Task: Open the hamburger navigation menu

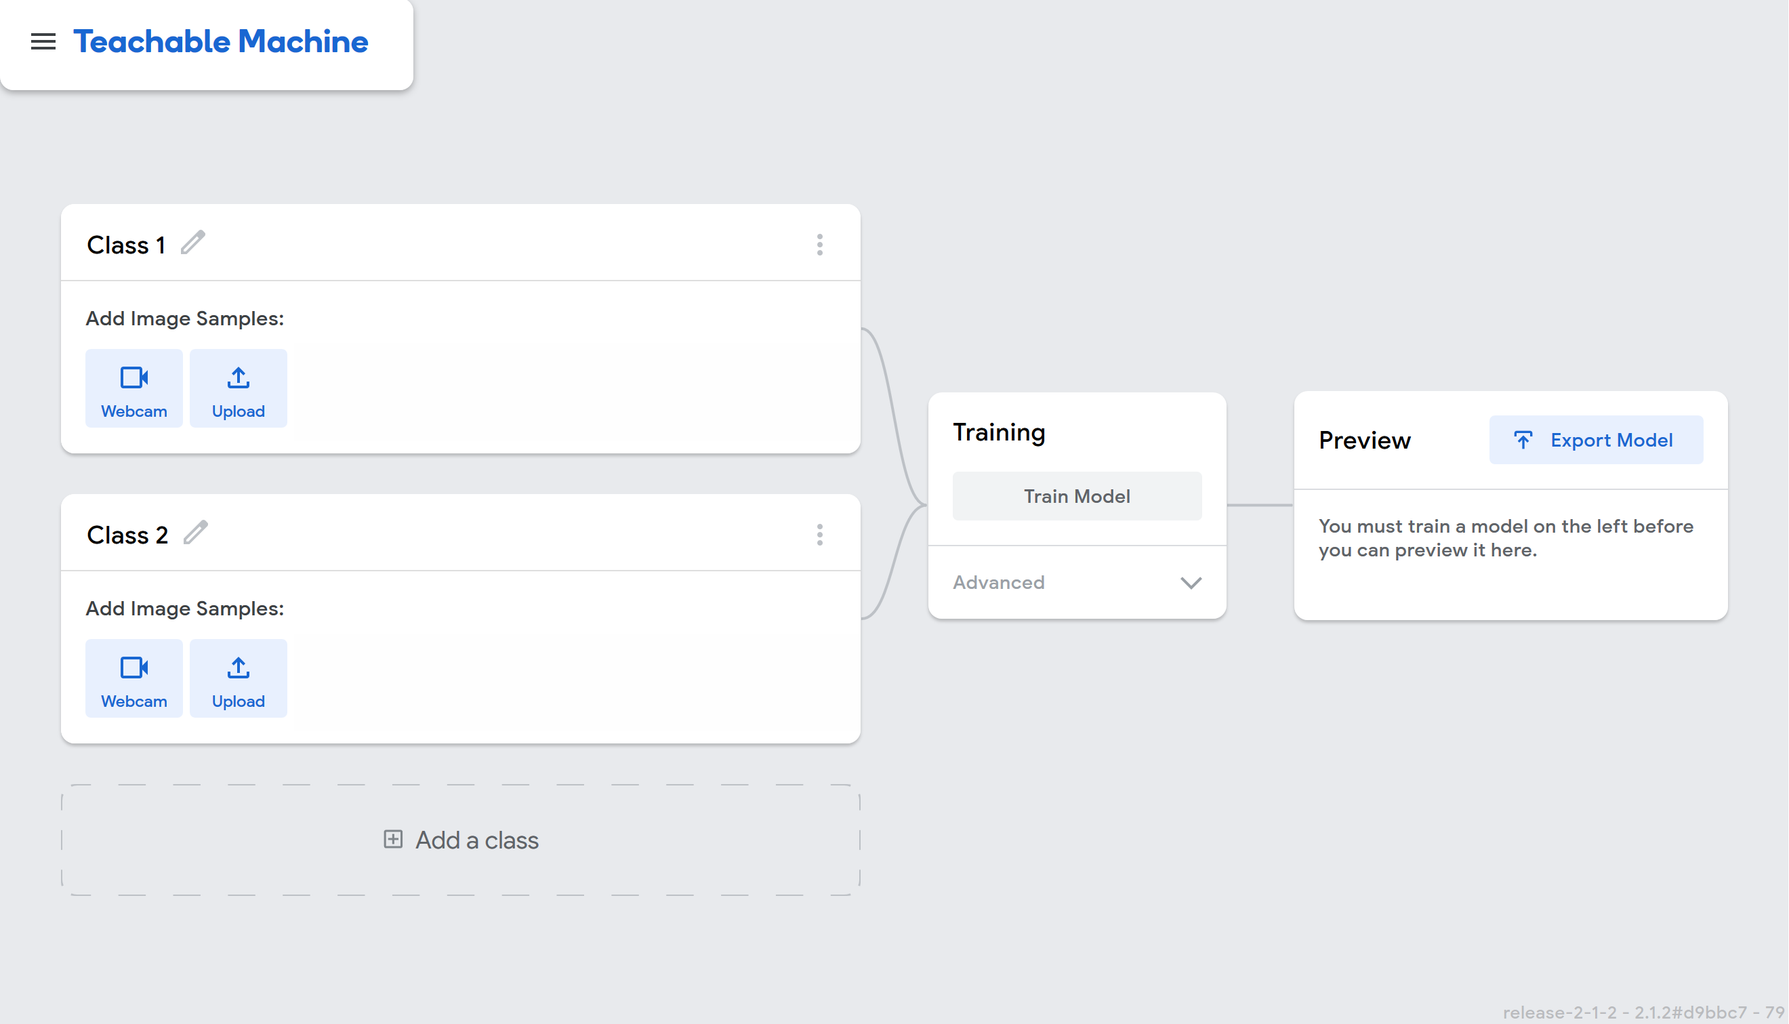Action: point(43,41)
